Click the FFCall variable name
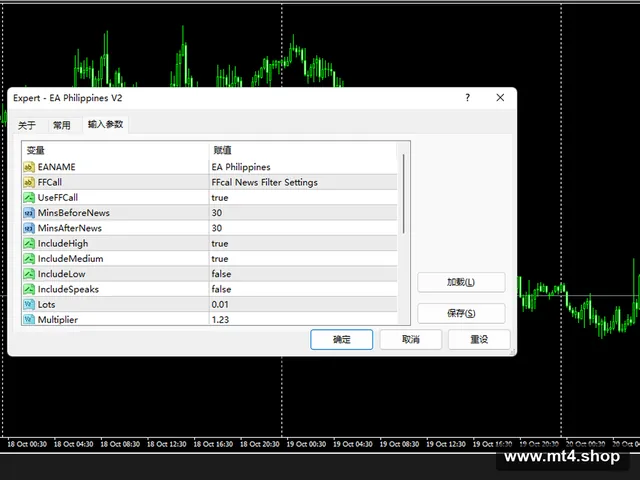 tap(50, 182)
